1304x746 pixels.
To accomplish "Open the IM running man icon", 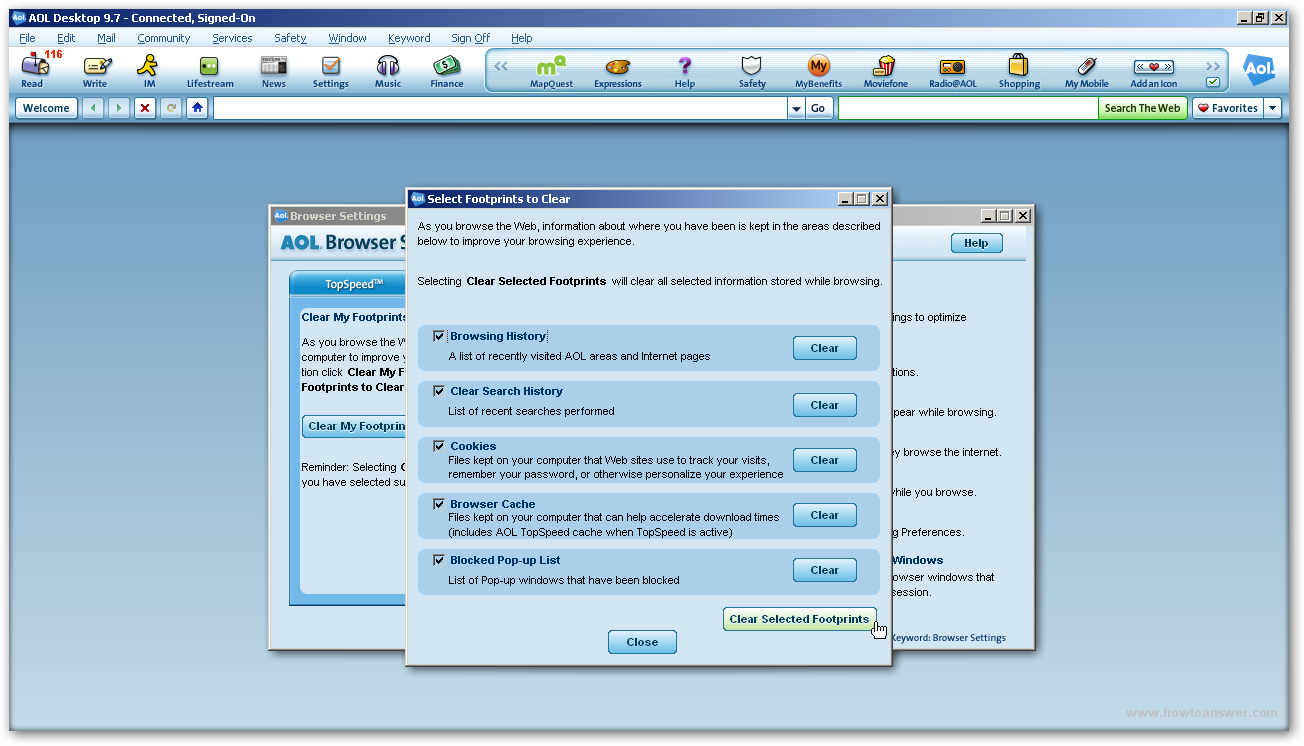I will pos(149,70).
